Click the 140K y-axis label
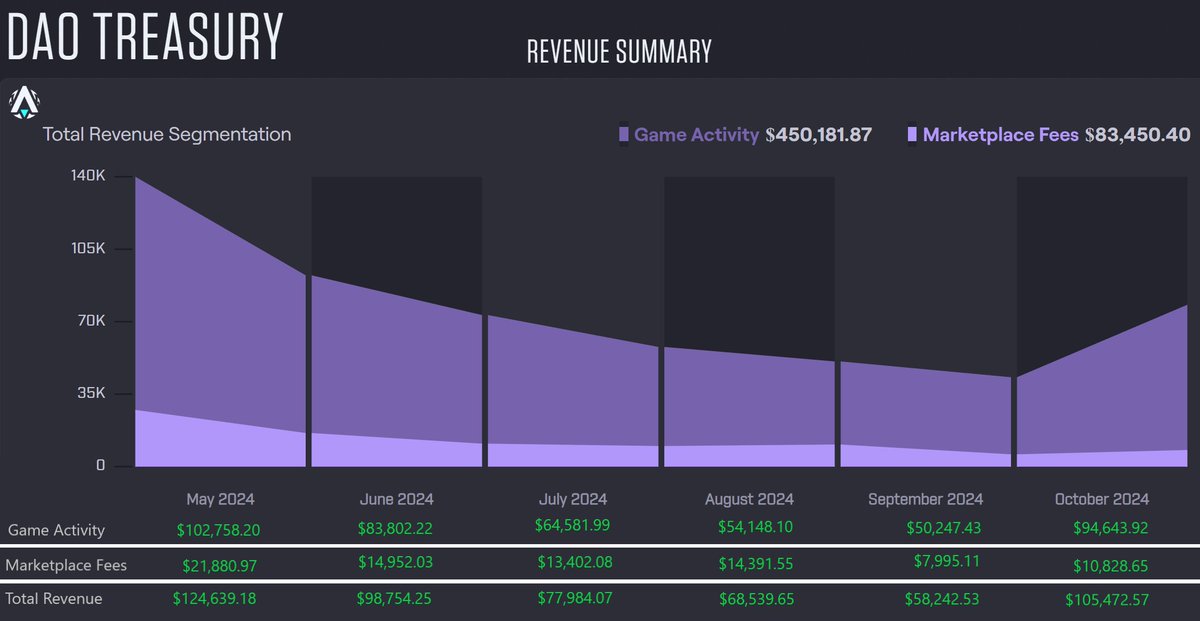This screenshot has width=1200, height=621. [x=88, y=175]
